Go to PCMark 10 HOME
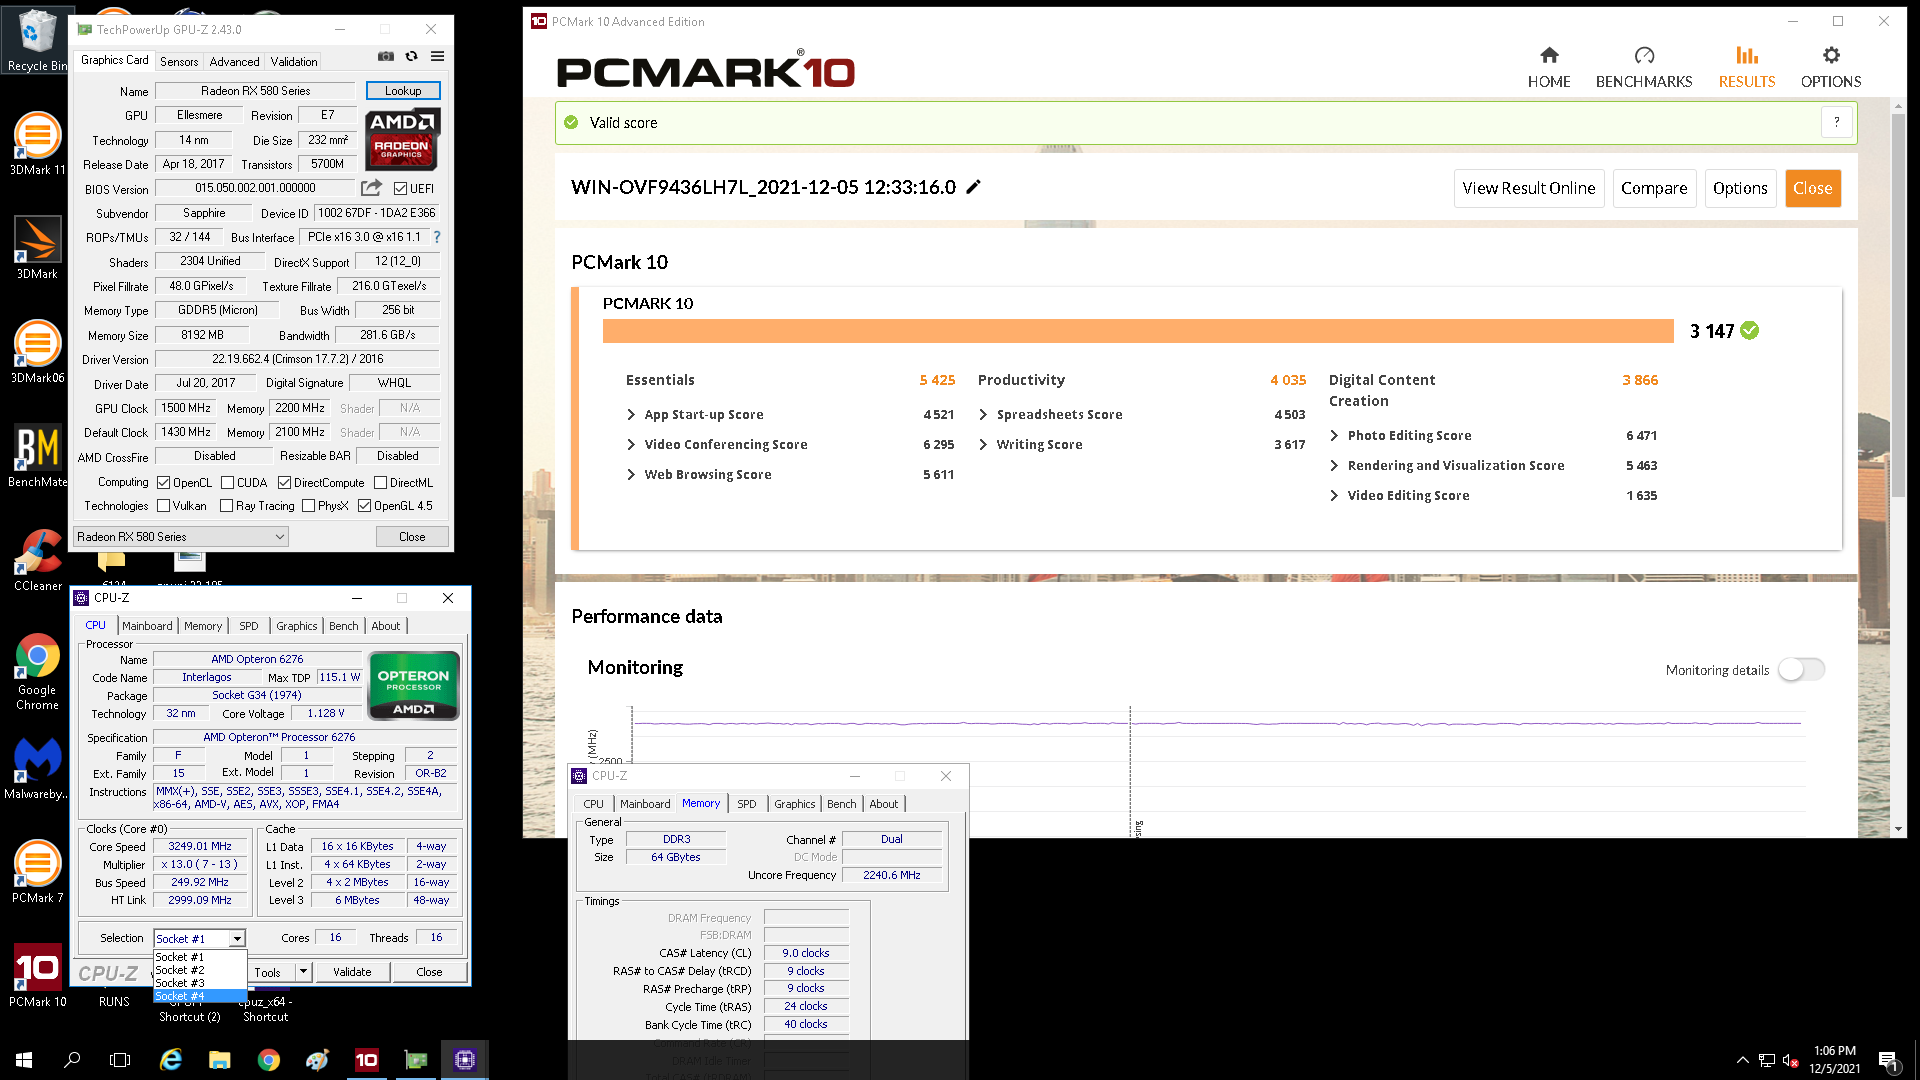 (1549, 67)
